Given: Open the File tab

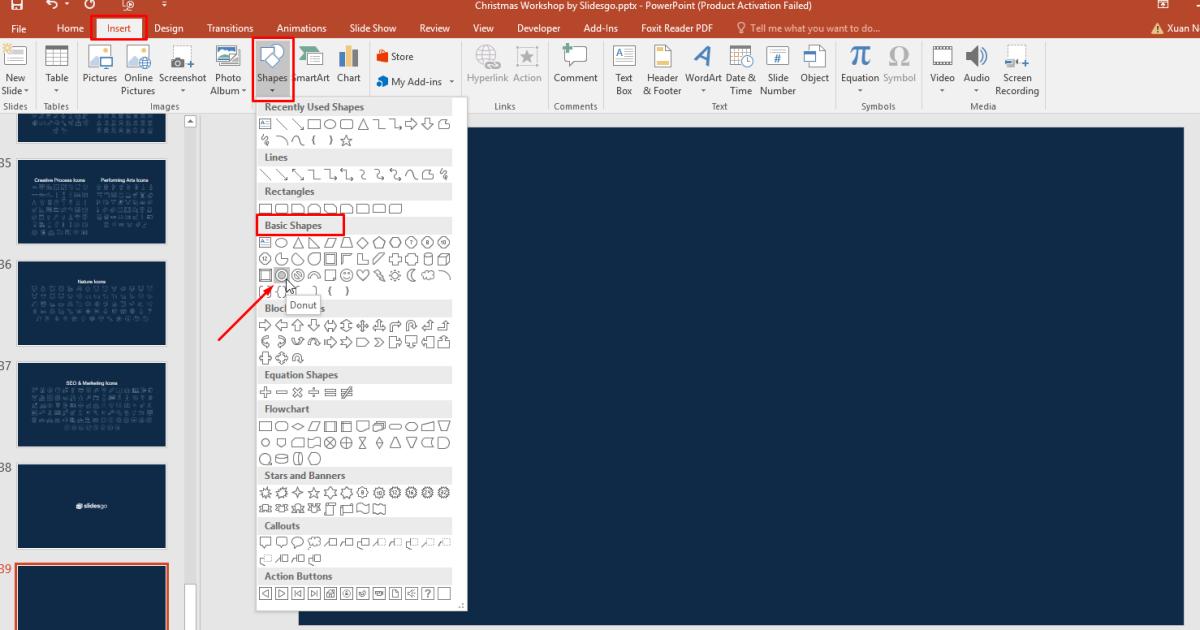Looking at the screenshot, I should coord(19,28).
